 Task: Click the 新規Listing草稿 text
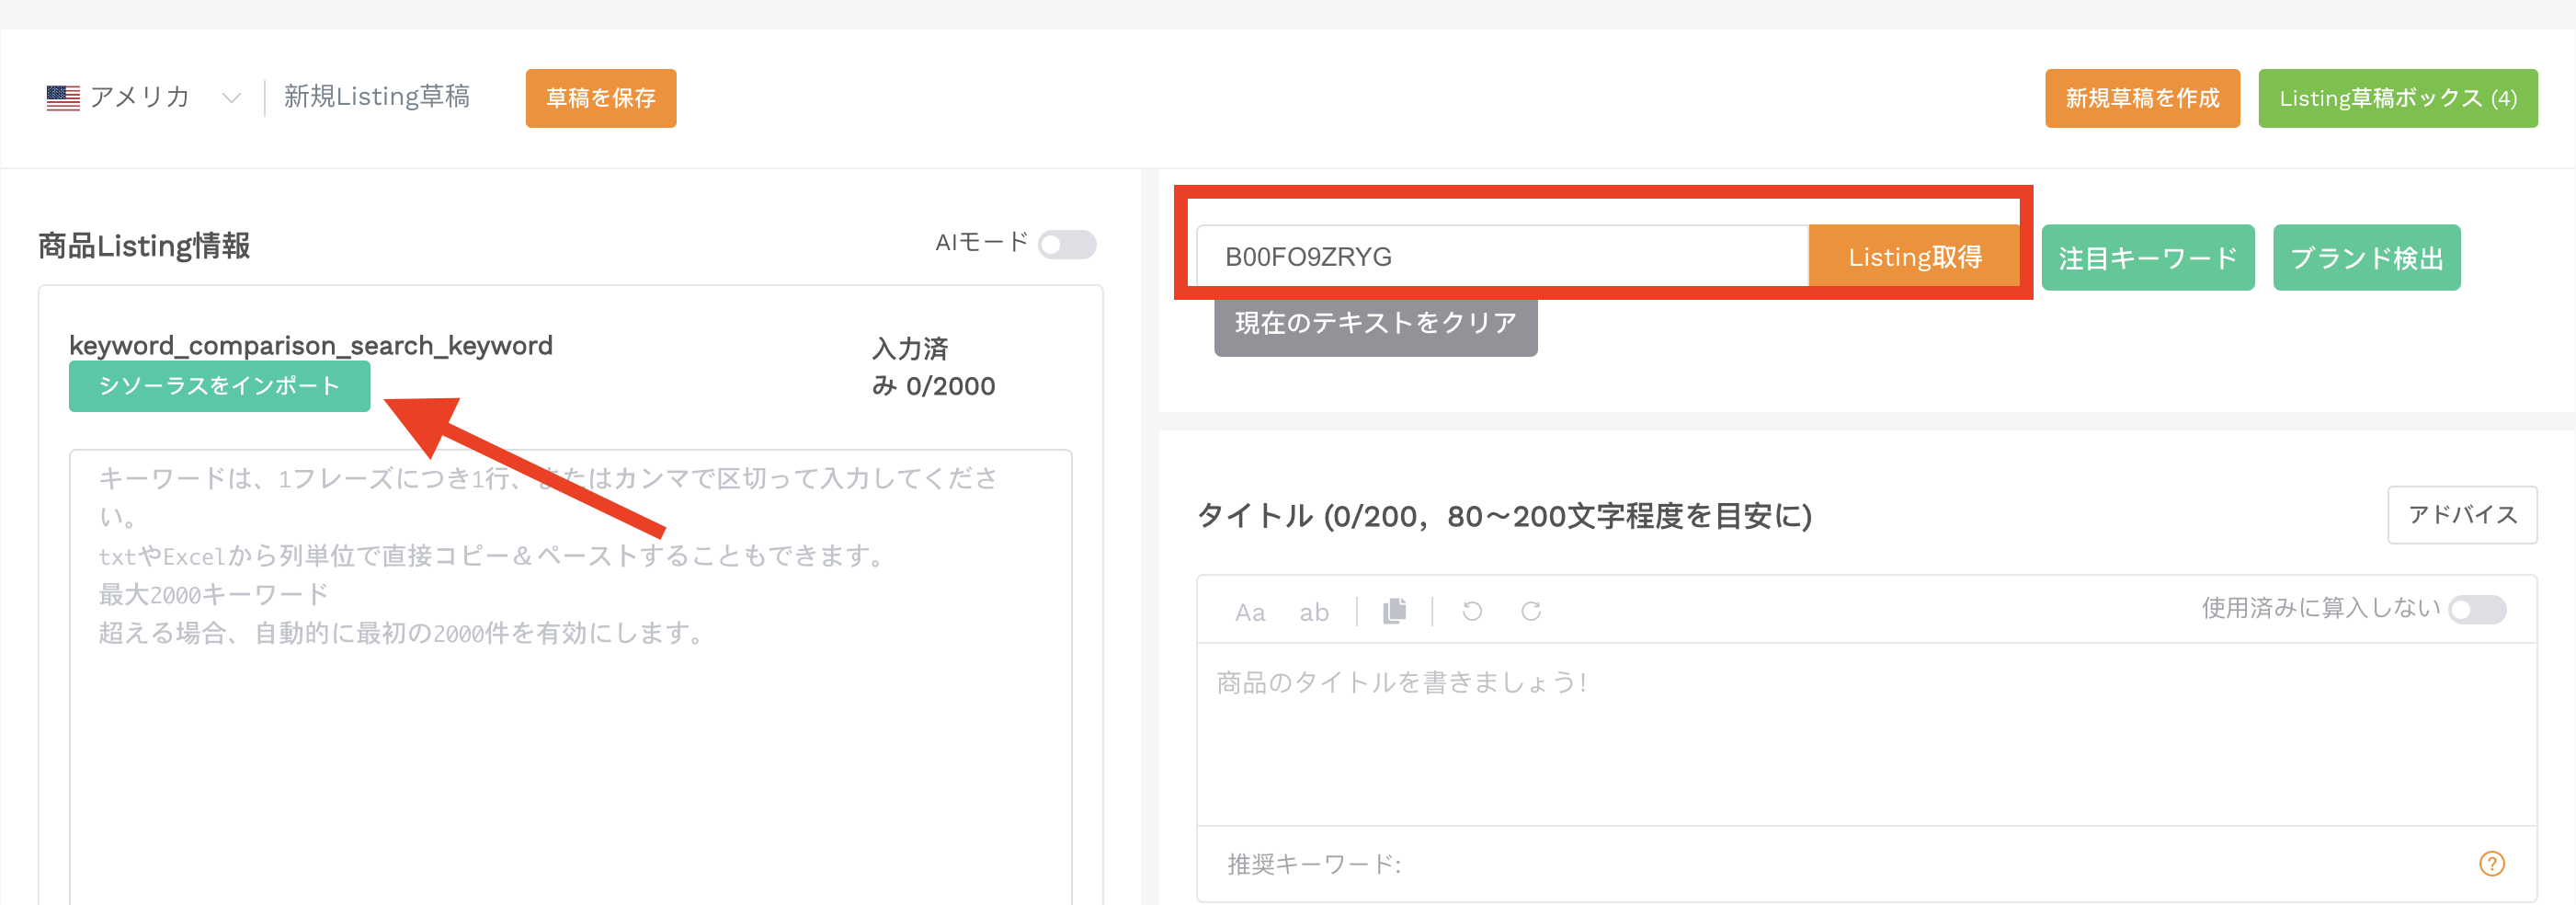tap(376, 97)
